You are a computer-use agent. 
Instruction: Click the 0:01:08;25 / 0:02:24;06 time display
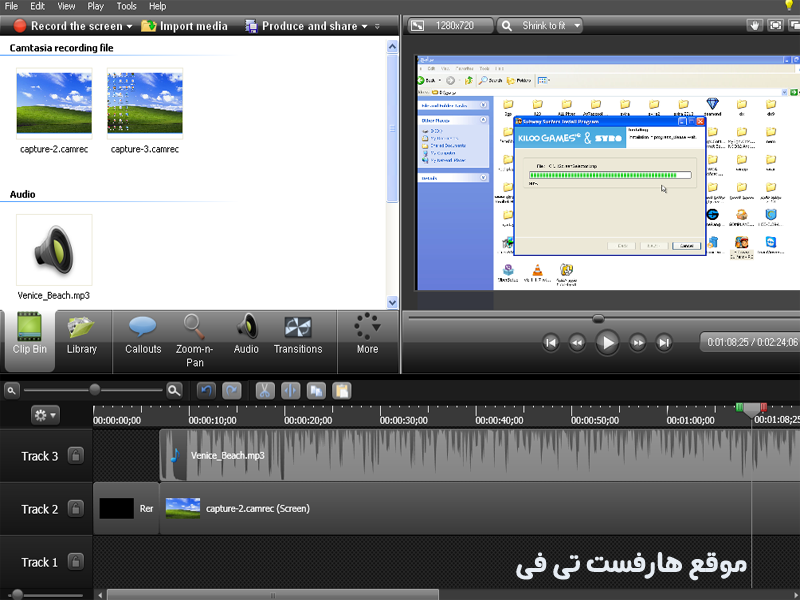pos(751,342)
